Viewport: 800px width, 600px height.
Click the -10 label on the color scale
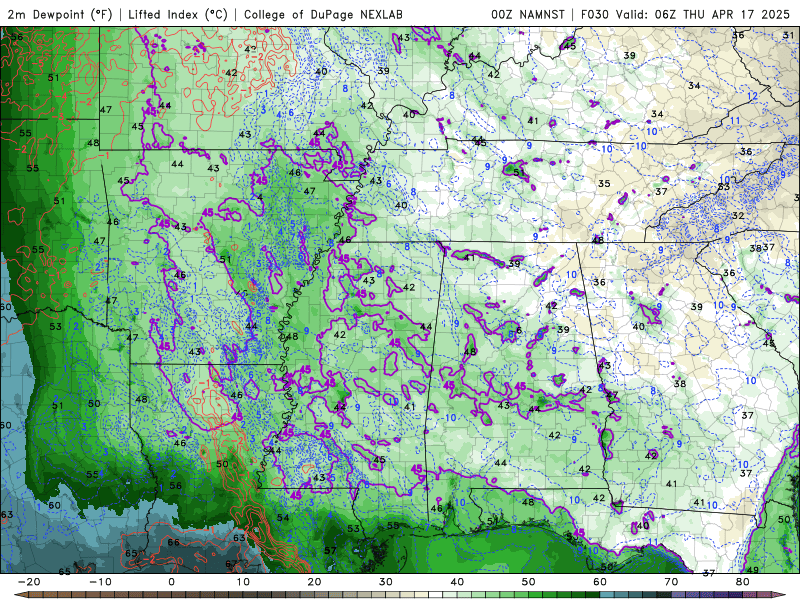(100, 582)
